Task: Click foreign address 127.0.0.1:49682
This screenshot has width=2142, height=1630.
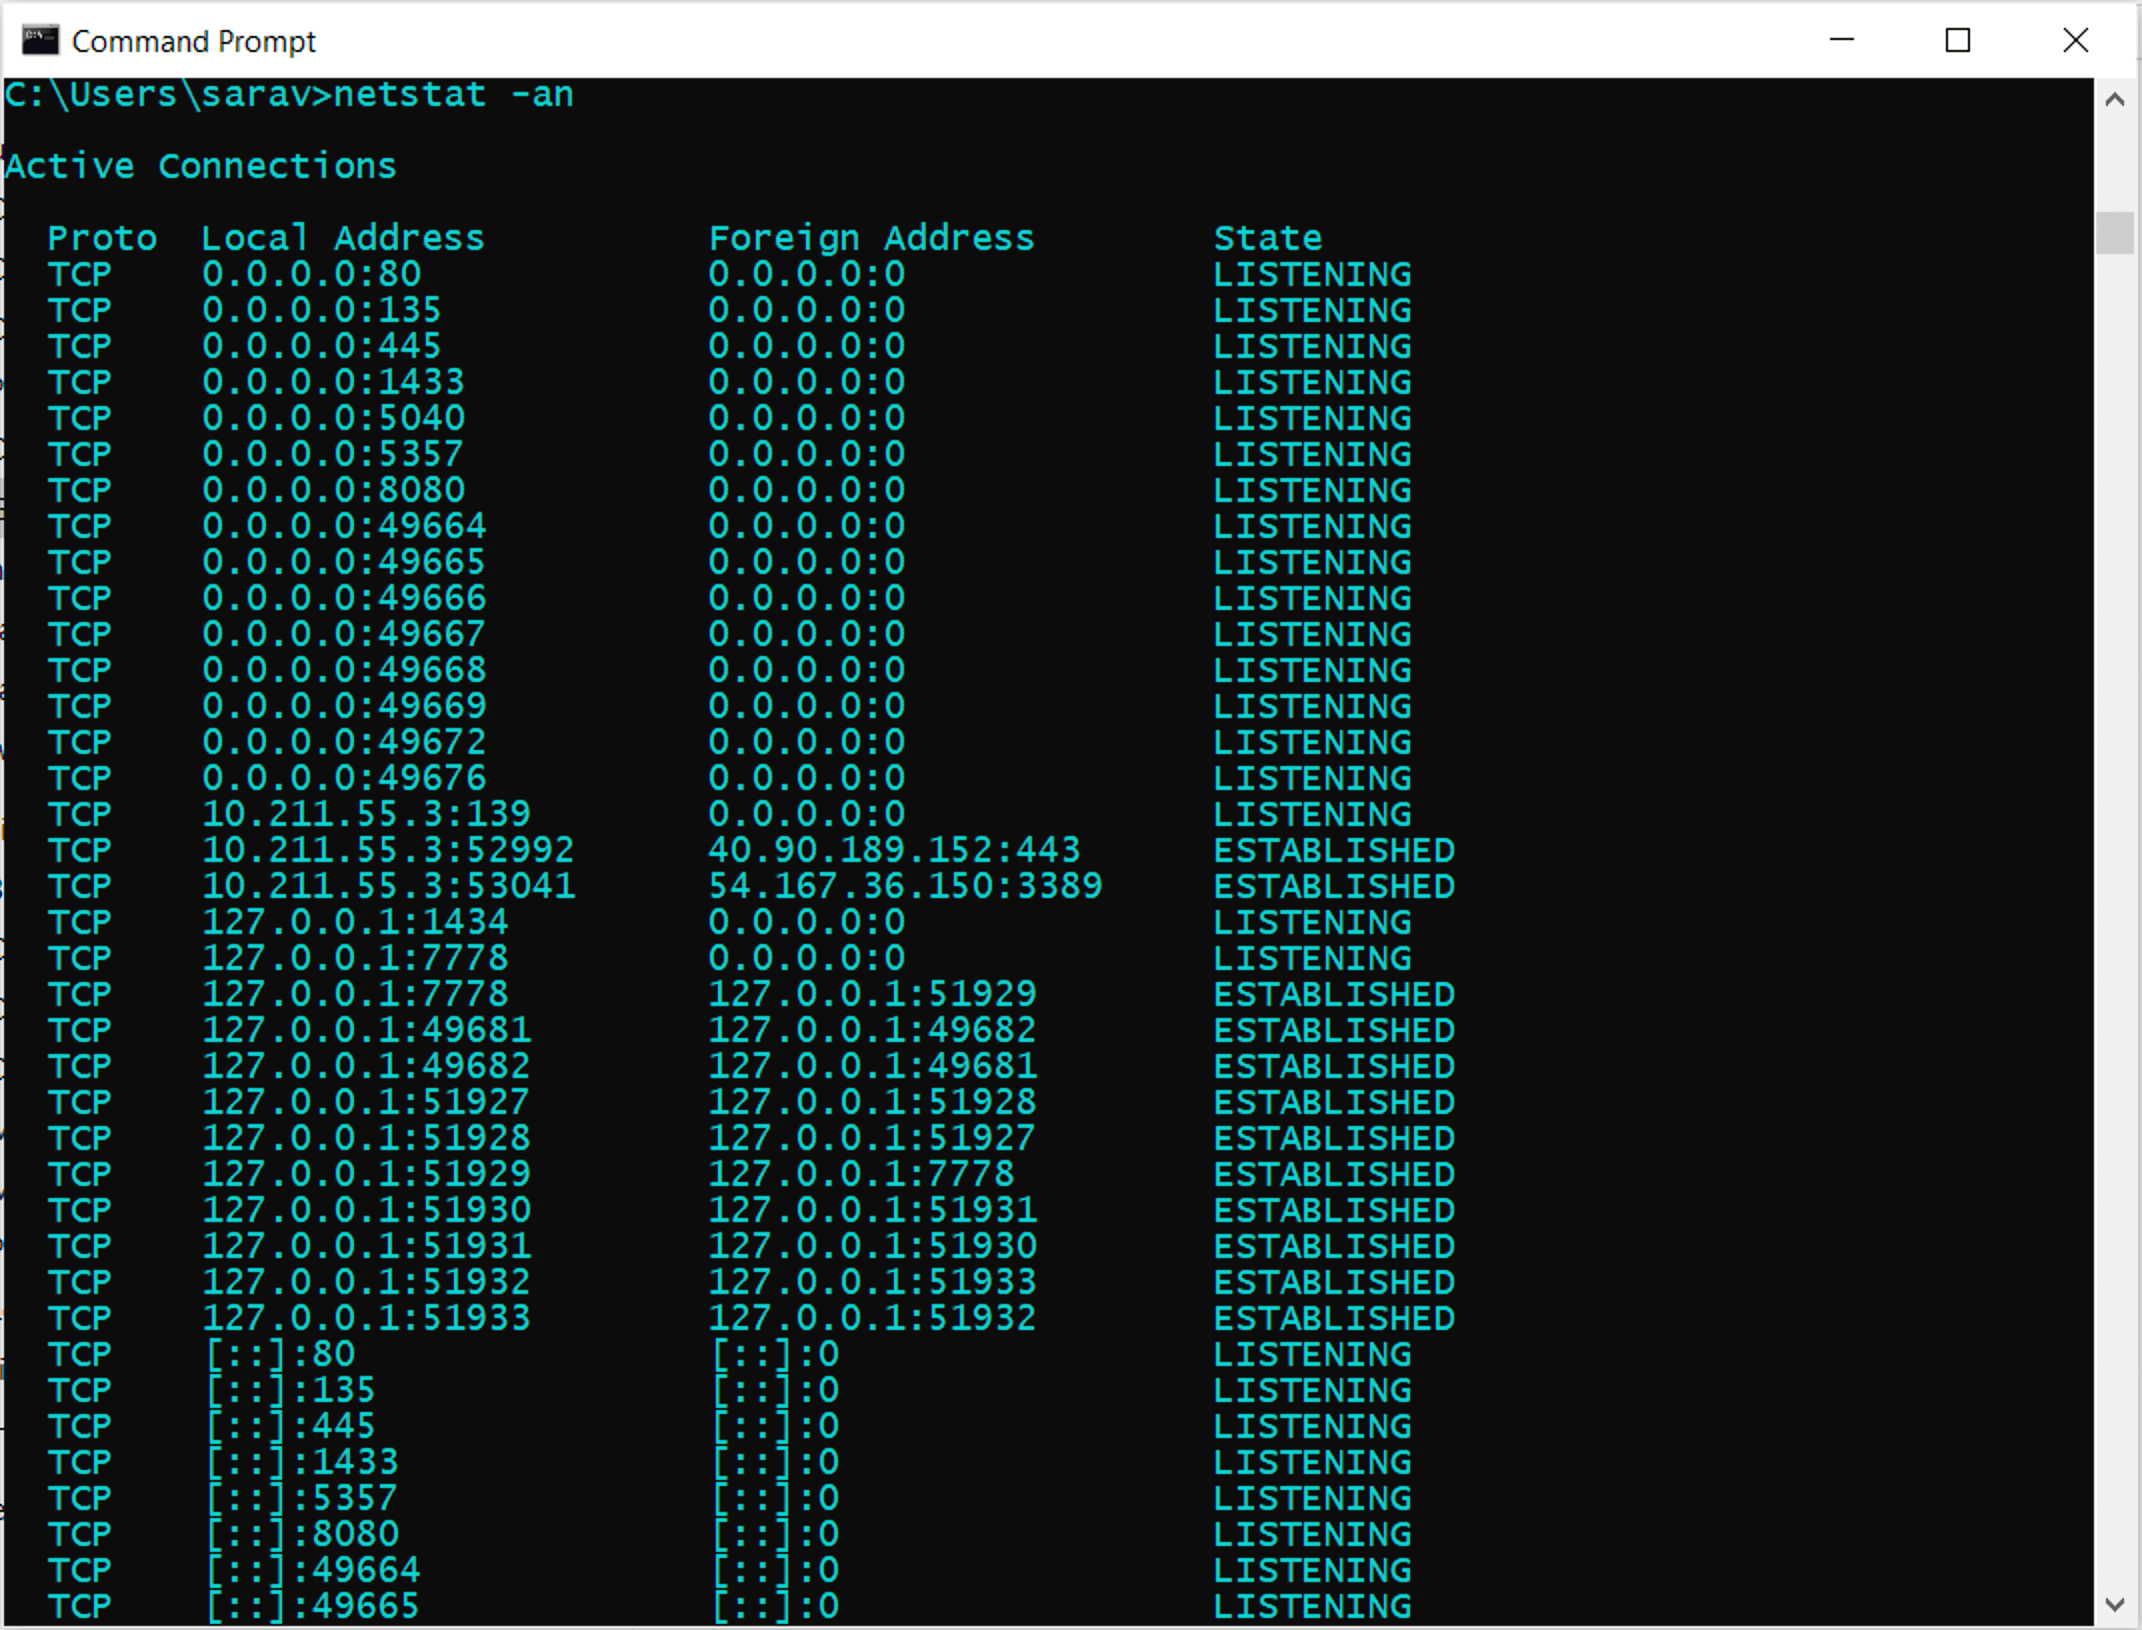Action: click(x=872, y=1030)
